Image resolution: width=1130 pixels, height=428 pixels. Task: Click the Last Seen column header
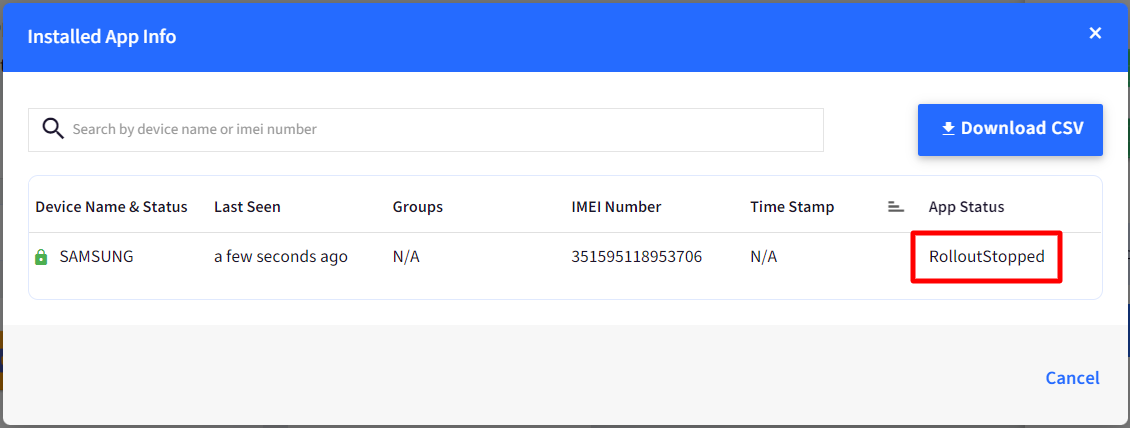tap(247, 207)
